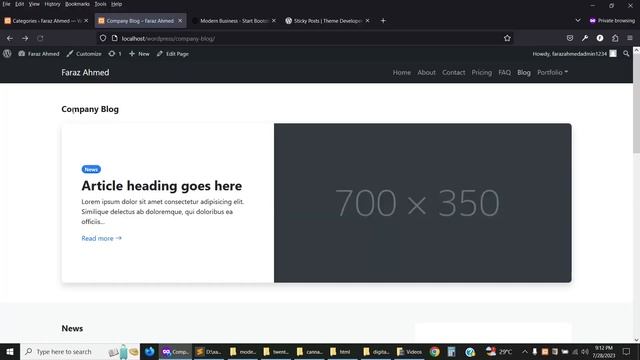Go to the Home nav link

coord(402,72)
